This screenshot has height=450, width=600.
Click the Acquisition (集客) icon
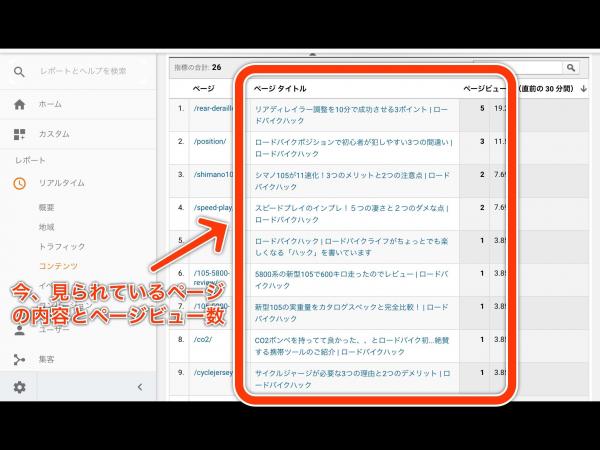click(x=19, y=359)
